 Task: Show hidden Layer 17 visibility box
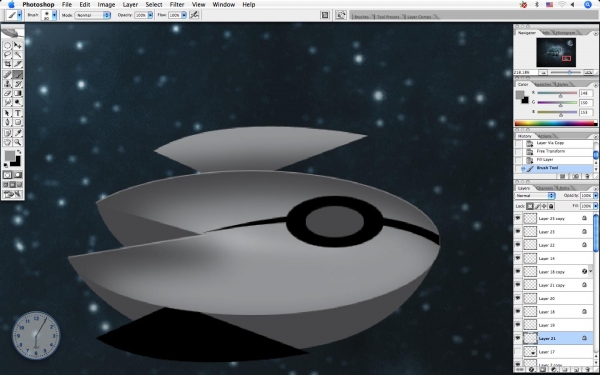coord(518,352)
